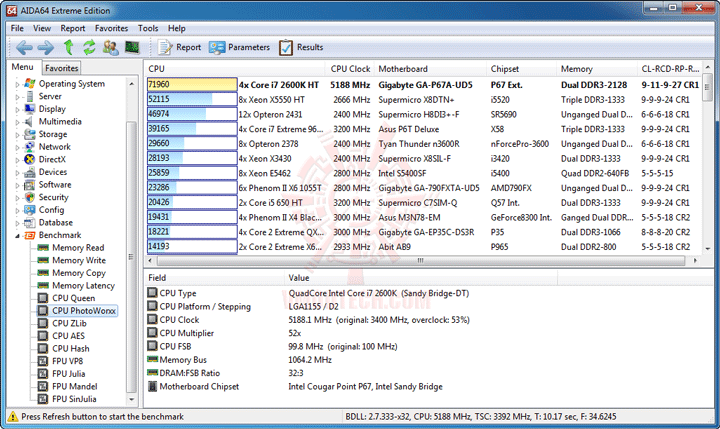Collapse the Benchmark tree node
The height and width of the screenshot is (429, 720).
click(x=17, y=236)
